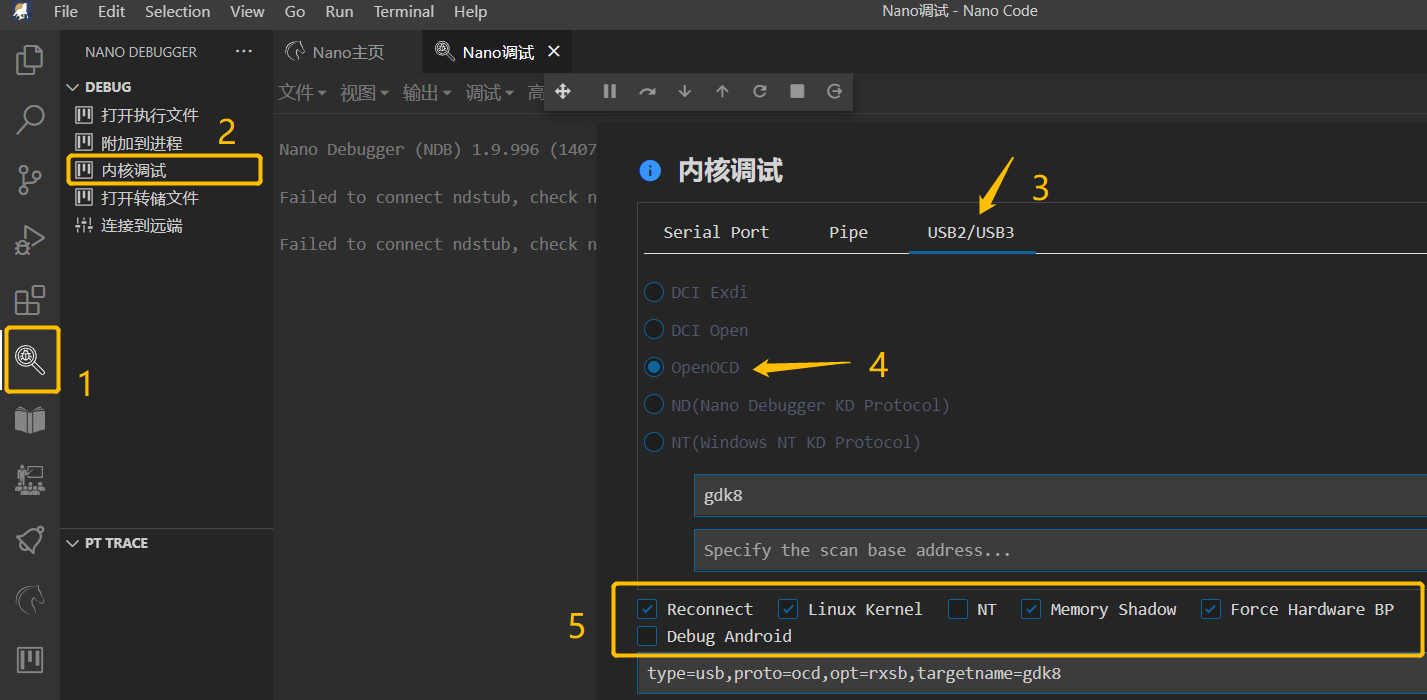Screen dimensions: 1427x700
Task: Open the Selection menu
Action: click(178, 12)
